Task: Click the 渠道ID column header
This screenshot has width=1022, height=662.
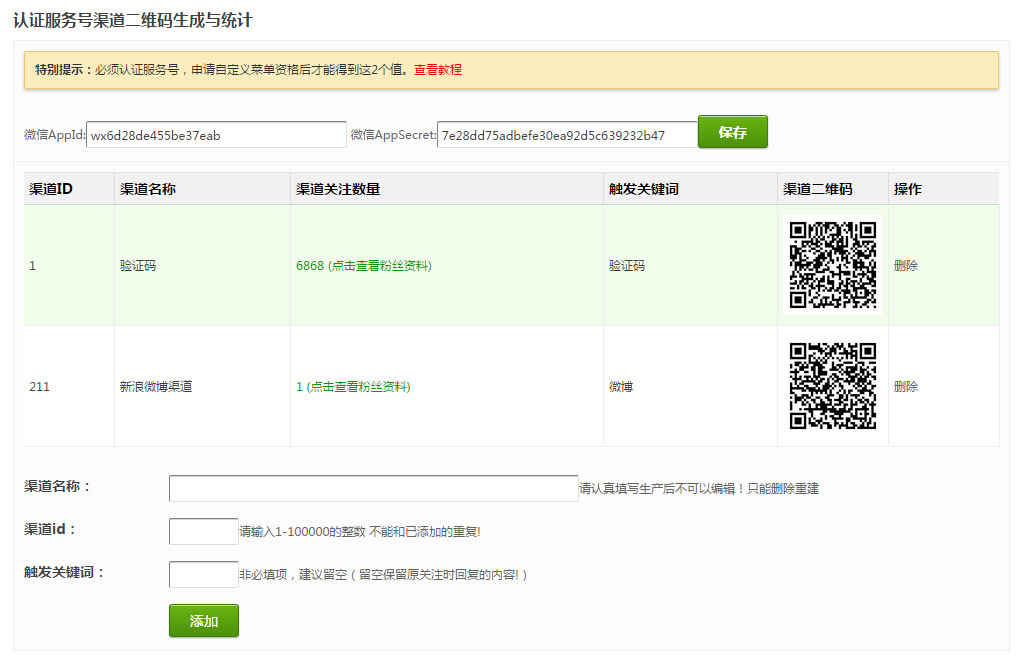Action: coord(51,189)
